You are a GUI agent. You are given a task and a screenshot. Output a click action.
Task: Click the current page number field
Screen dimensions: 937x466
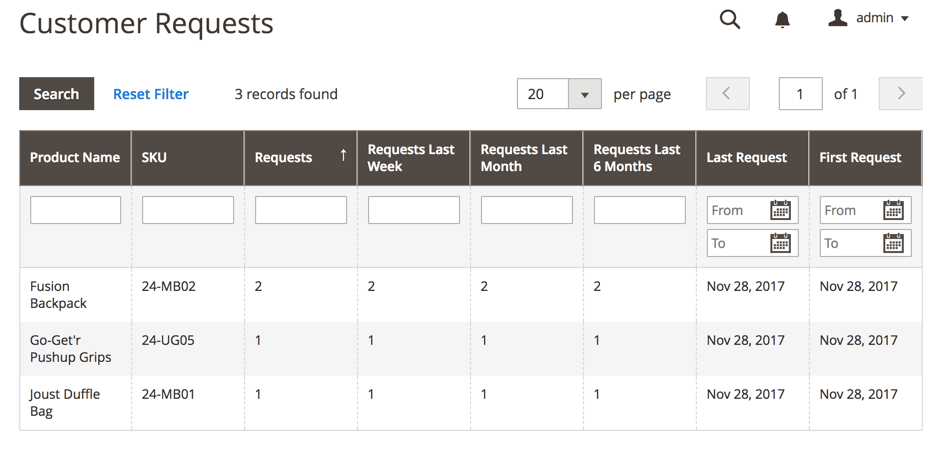tap(800, 94)
